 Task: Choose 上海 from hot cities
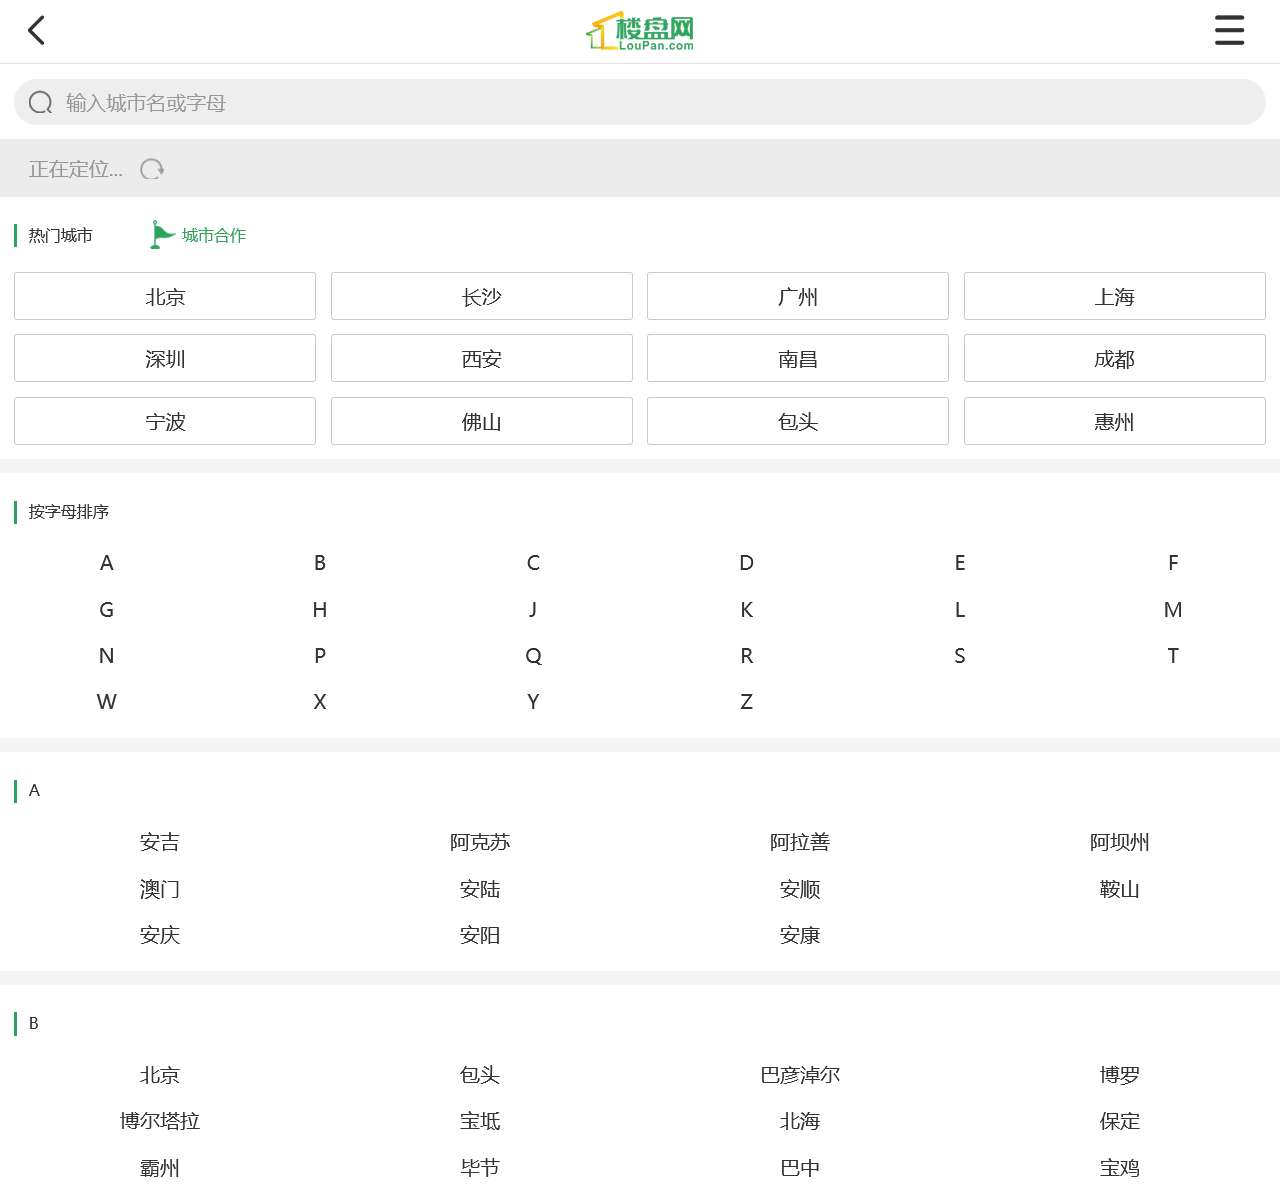click(1114, 297)
